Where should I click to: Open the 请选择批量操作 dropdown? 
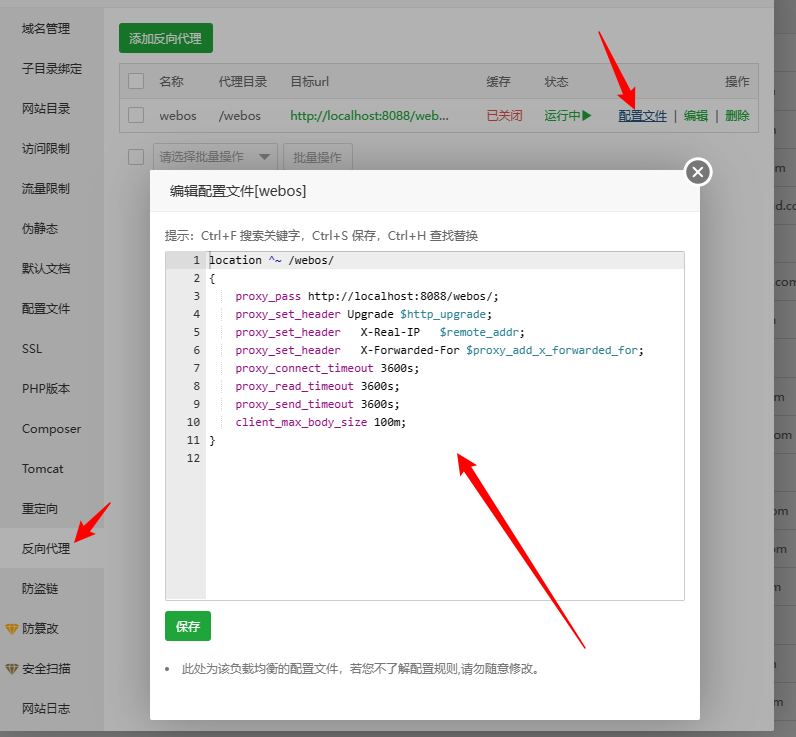[x=215, y=157]
